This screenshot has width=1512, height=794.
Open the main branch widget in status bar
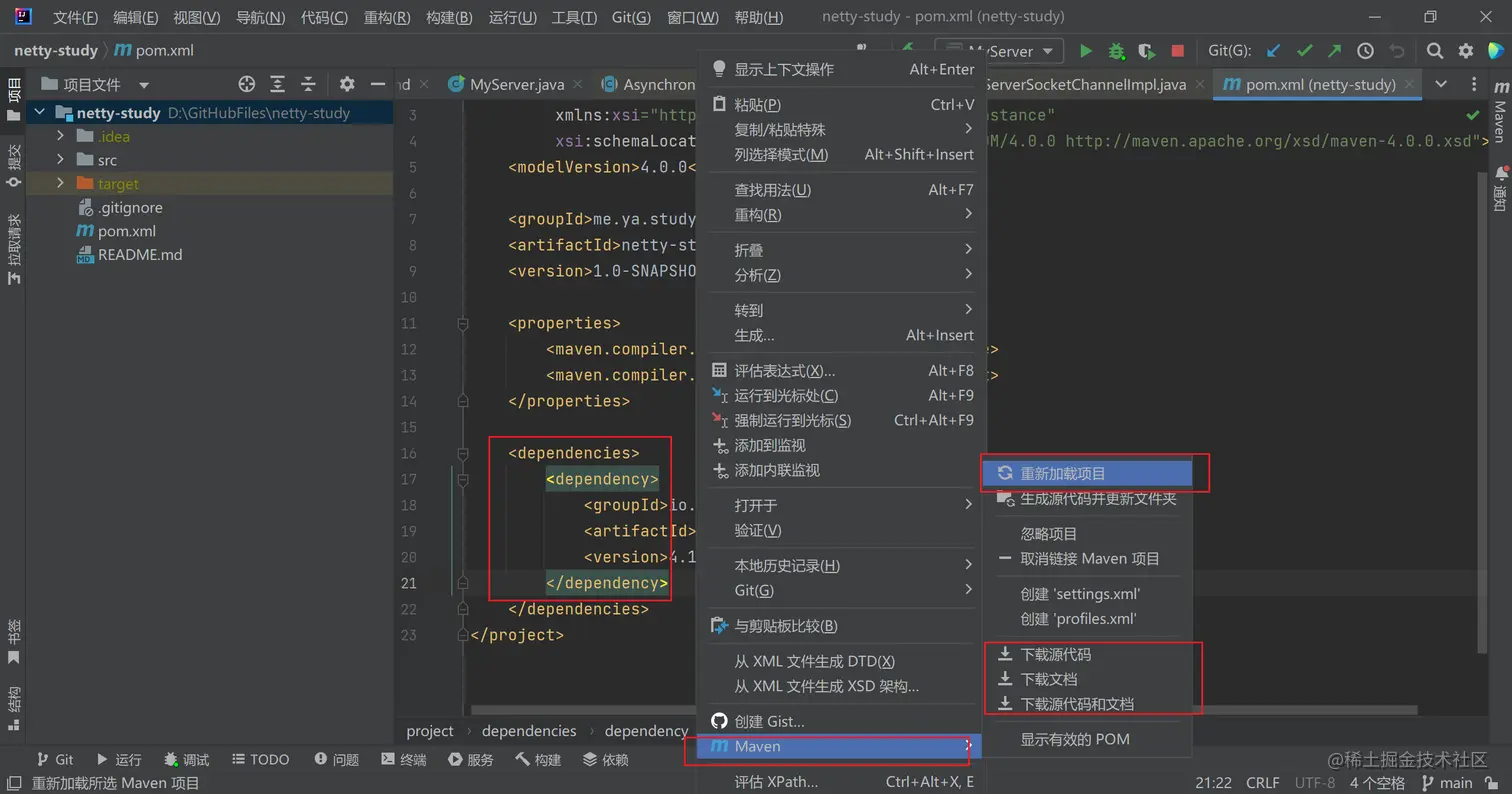tap(1449, 783)
